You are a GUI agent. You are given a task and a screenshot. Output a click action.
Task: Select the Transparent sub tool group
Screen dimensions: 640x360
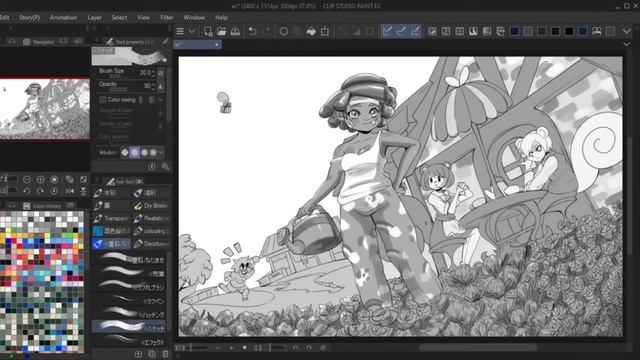tap(111, 218)
